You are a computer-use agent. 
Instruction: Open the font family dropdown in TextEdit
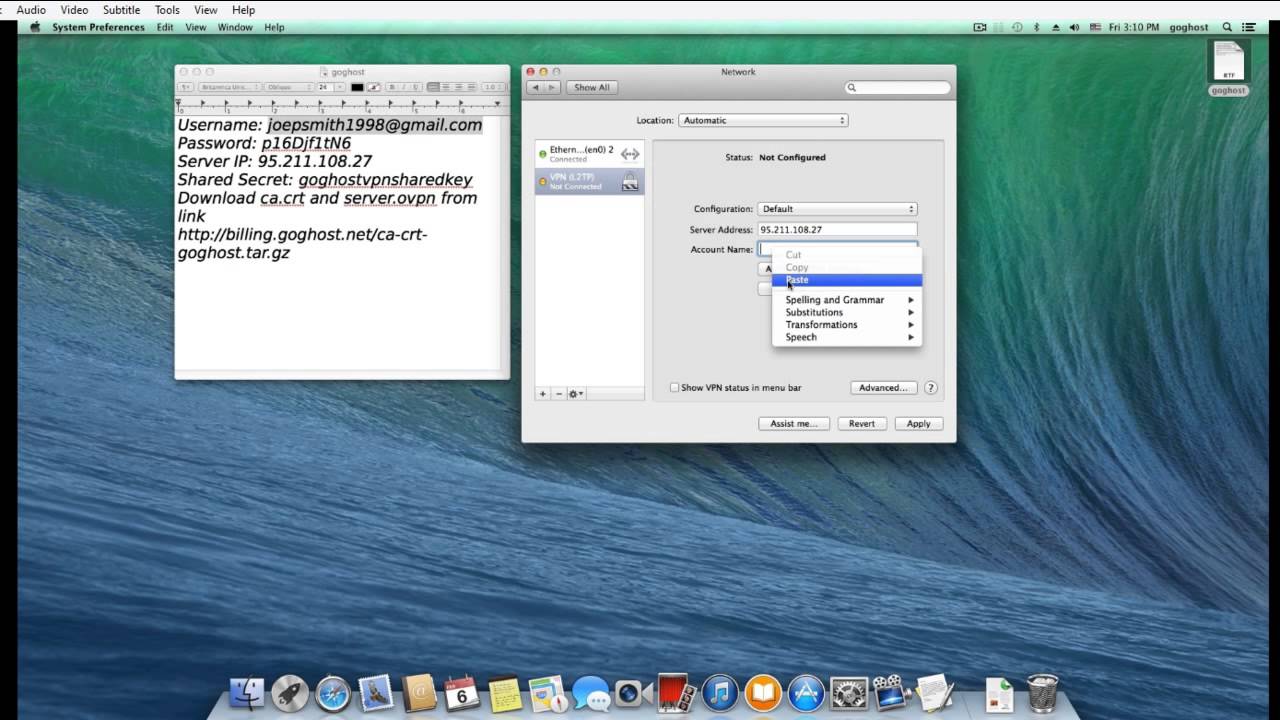click(229, 87)
